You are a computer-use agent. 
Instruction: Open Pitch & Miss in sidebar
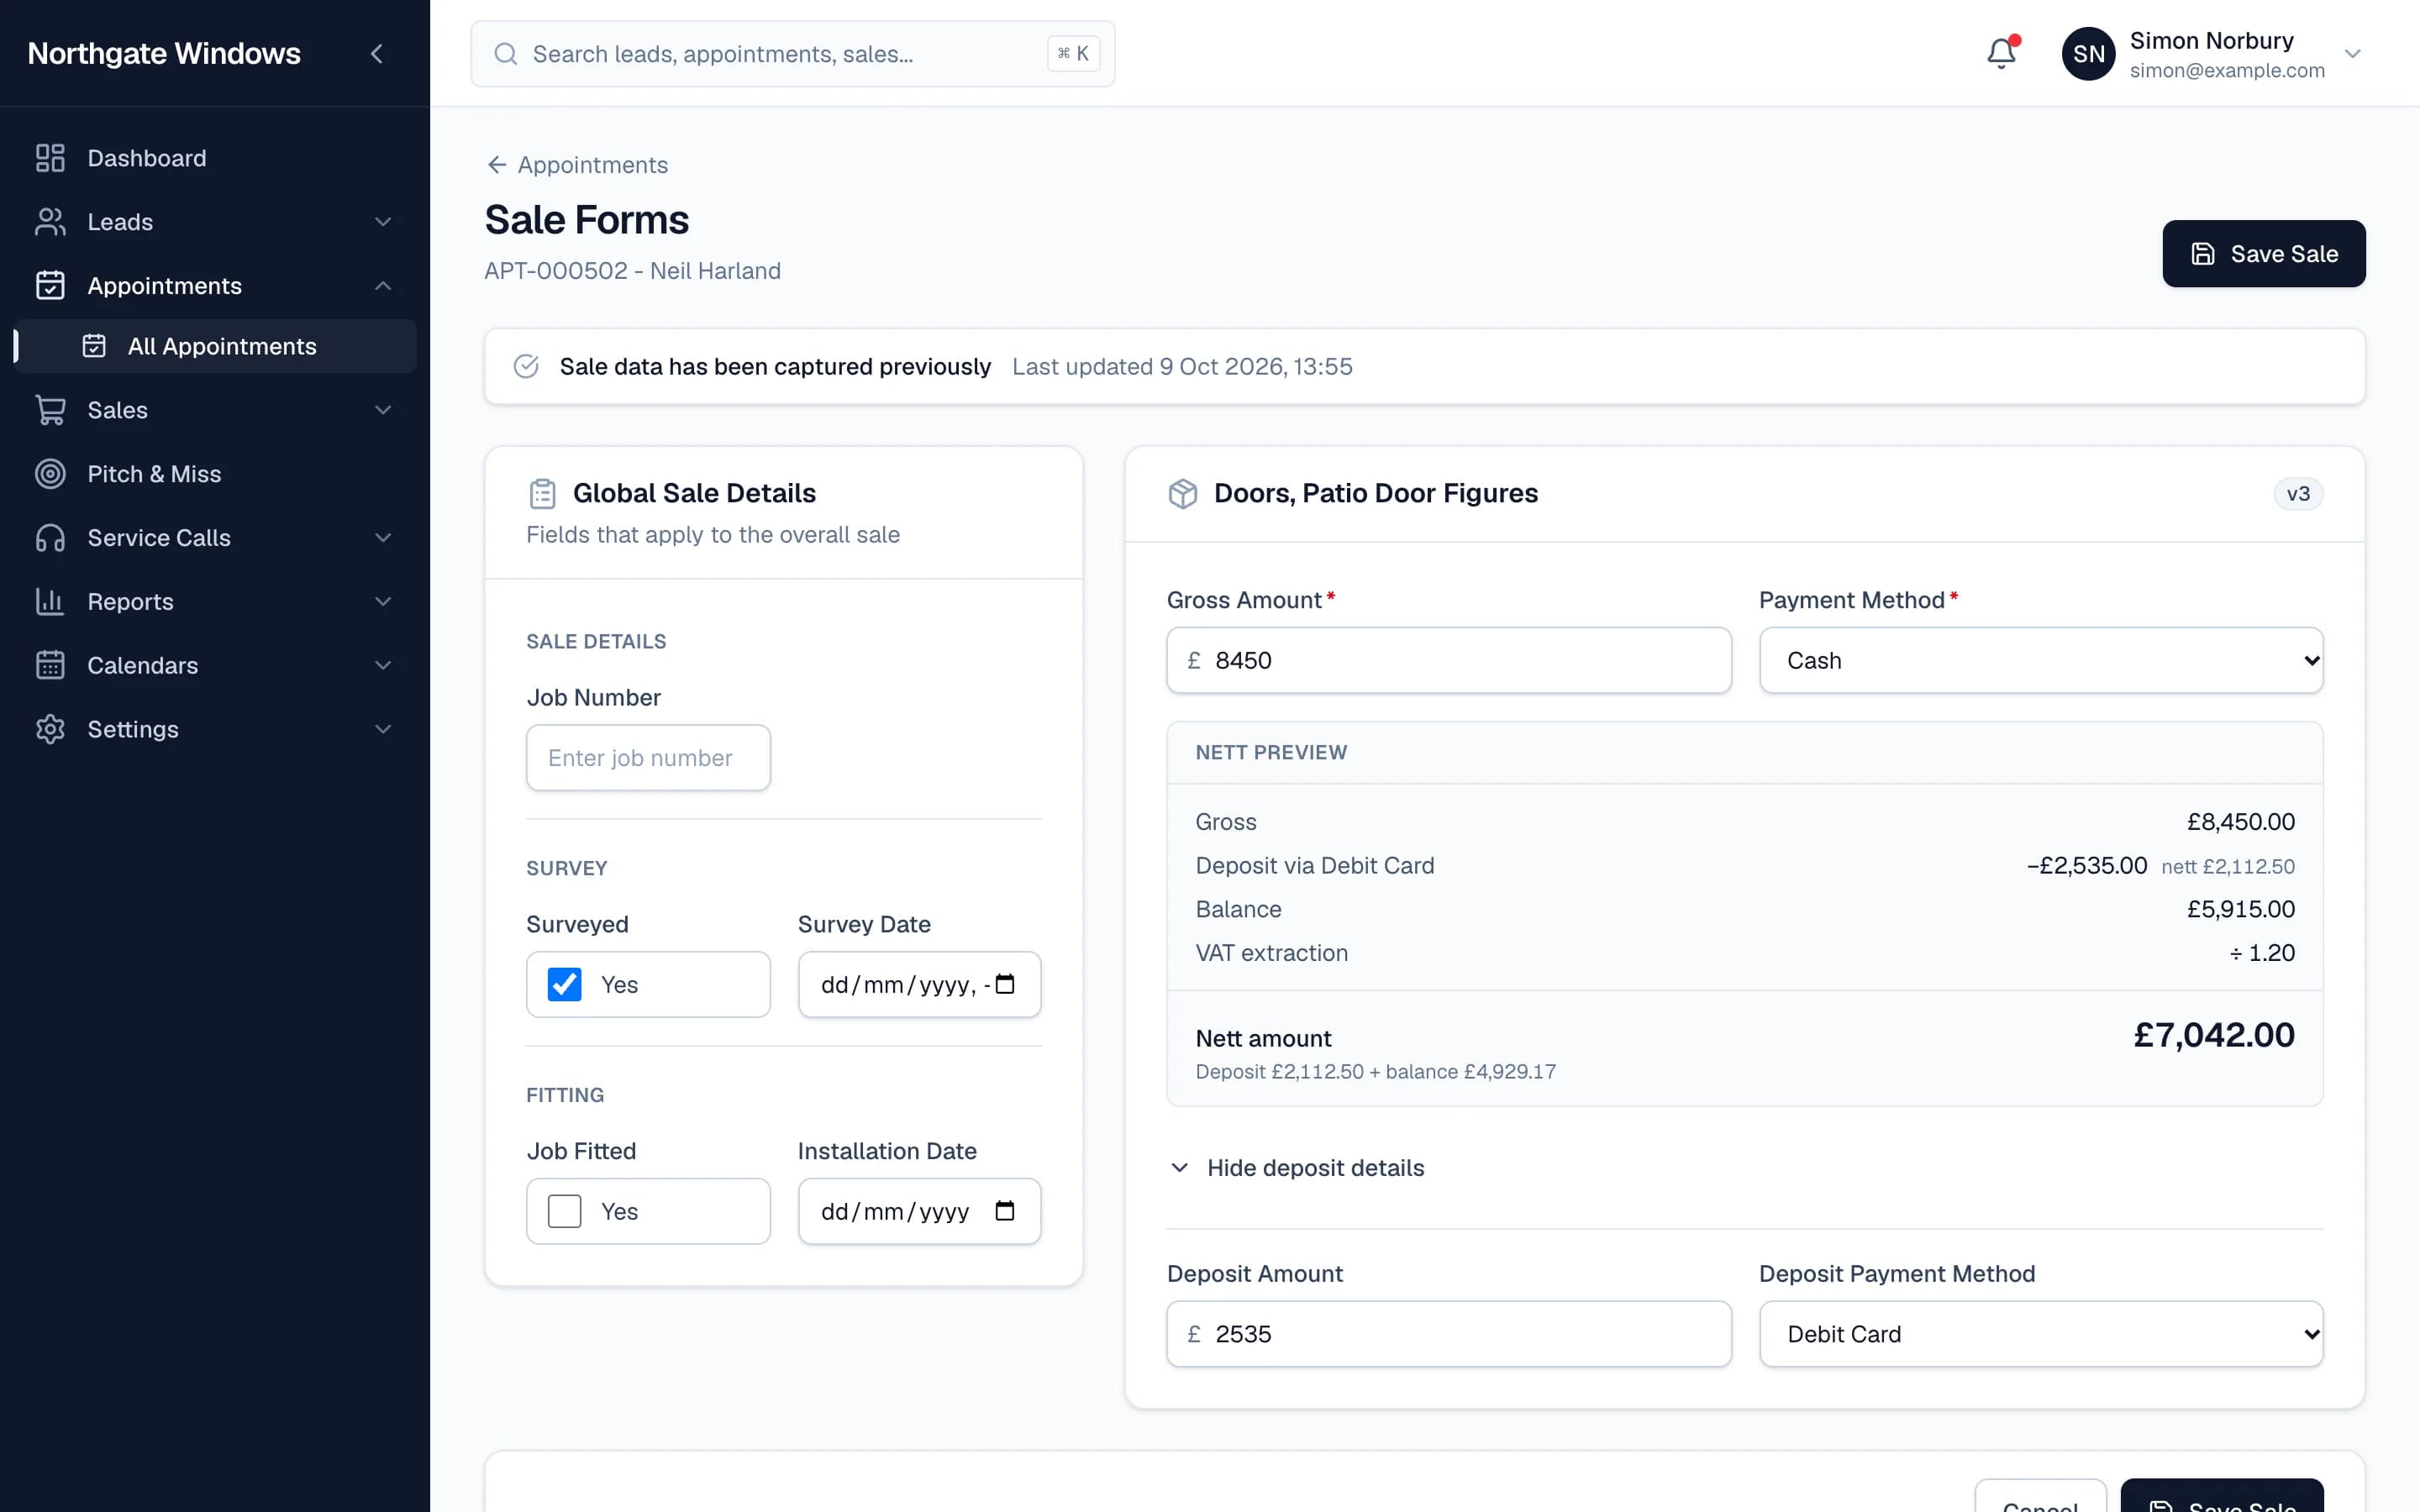[x=215, y=474]
